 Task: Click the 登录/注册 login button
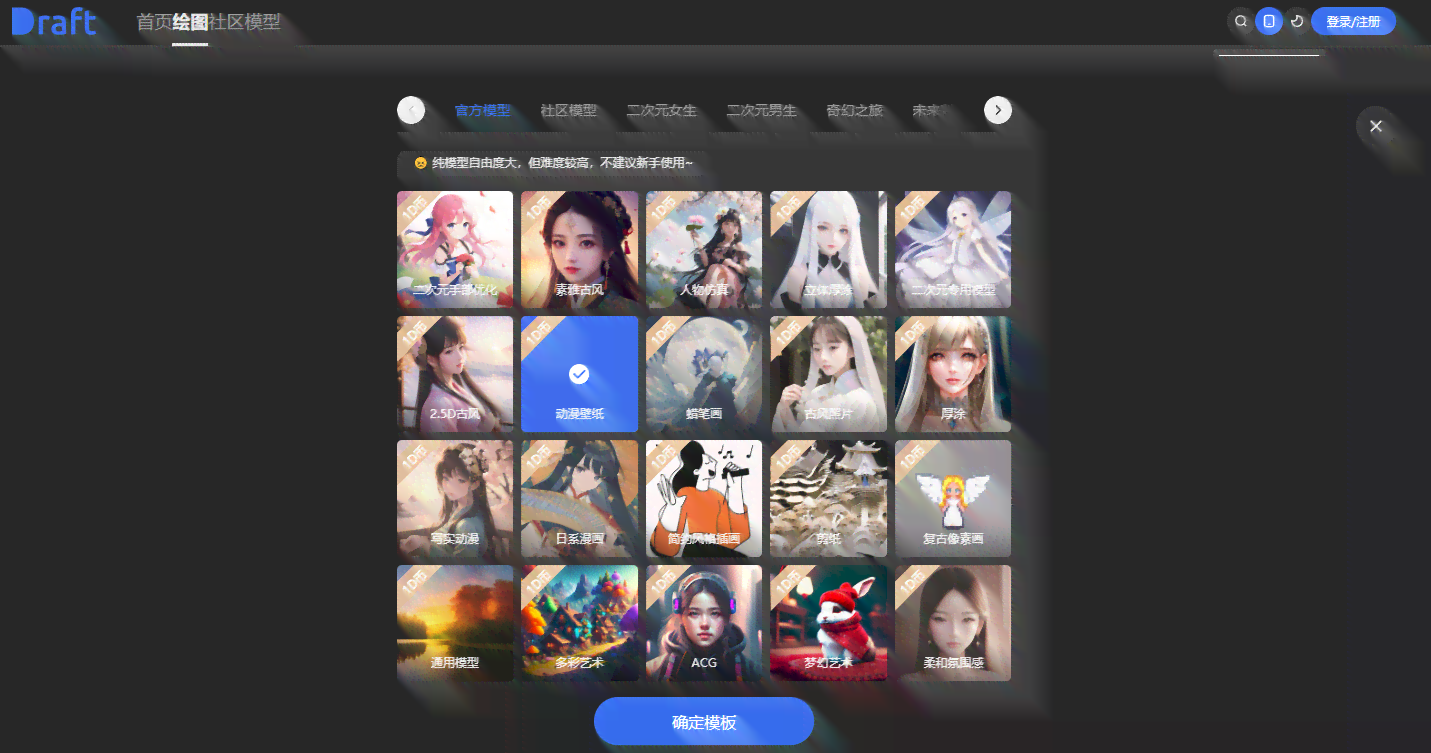pyautogui.click(x=1353, y=22)
